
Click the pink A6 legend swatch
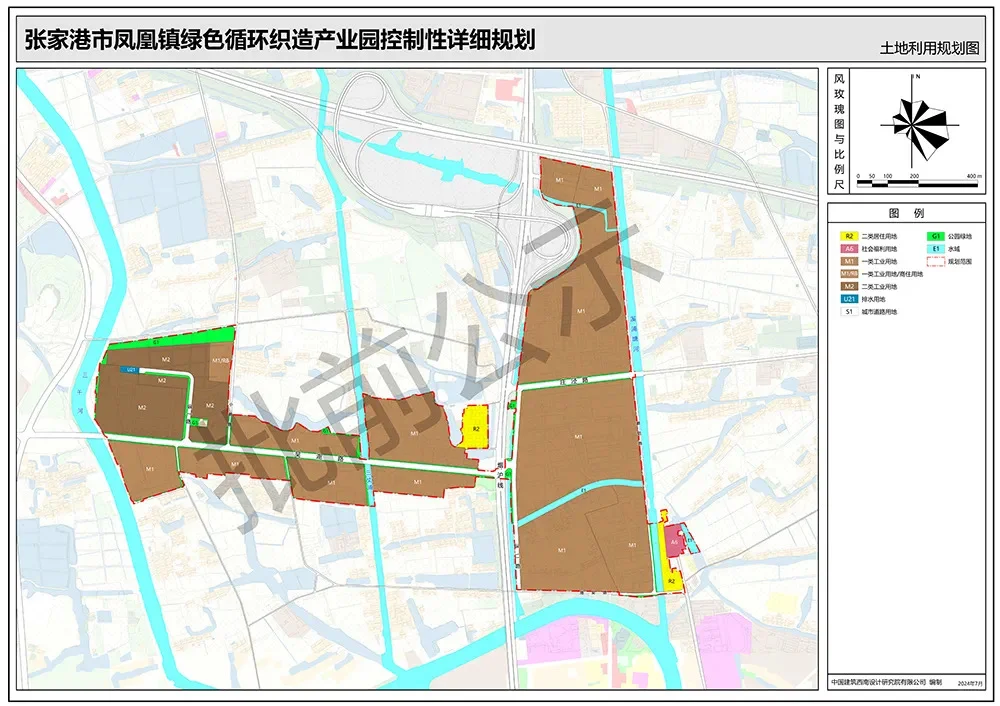click(x=849, y=249)
